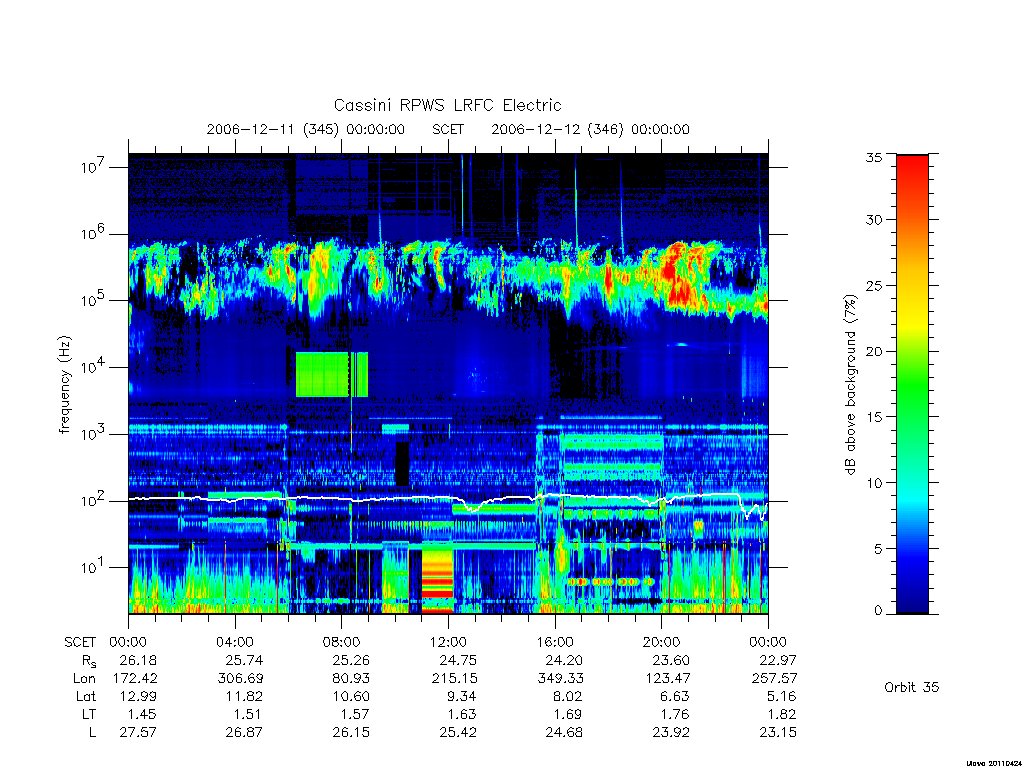Viewport: 1024px width, 768px height.
Task: Click the 10^7 frequency tick label
Action: (93, 167)
